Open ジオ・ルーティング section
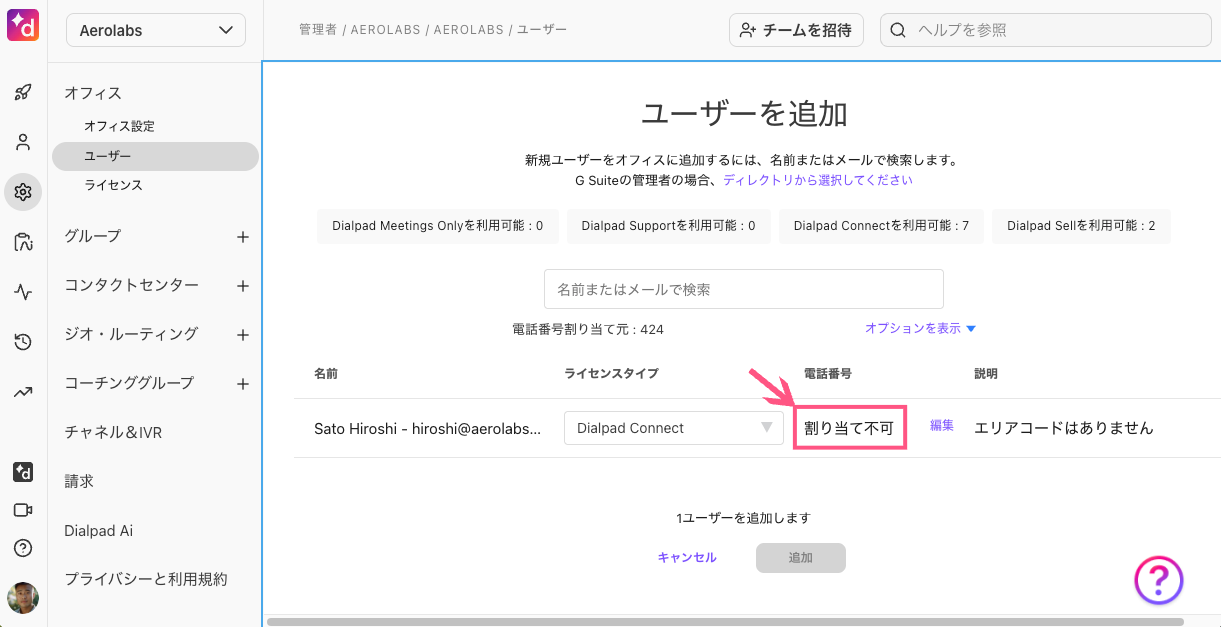The width and height of the screenshot is (1221, 627). pos(131,334)
